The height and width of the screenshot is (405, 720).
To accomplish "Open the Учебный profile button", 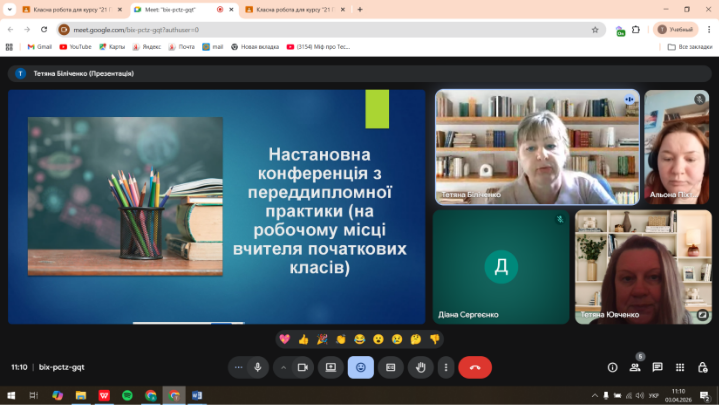I will click(675, 29).
